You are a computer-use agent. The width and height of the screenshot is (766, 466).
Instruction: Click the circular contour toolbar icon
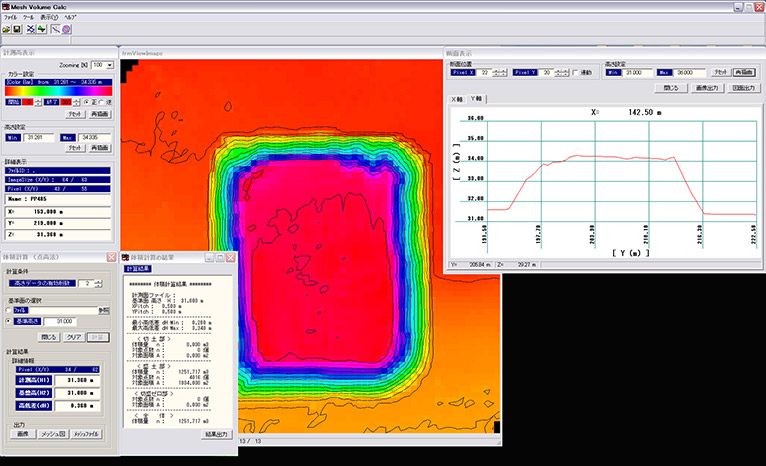click(x=66, y=30)
